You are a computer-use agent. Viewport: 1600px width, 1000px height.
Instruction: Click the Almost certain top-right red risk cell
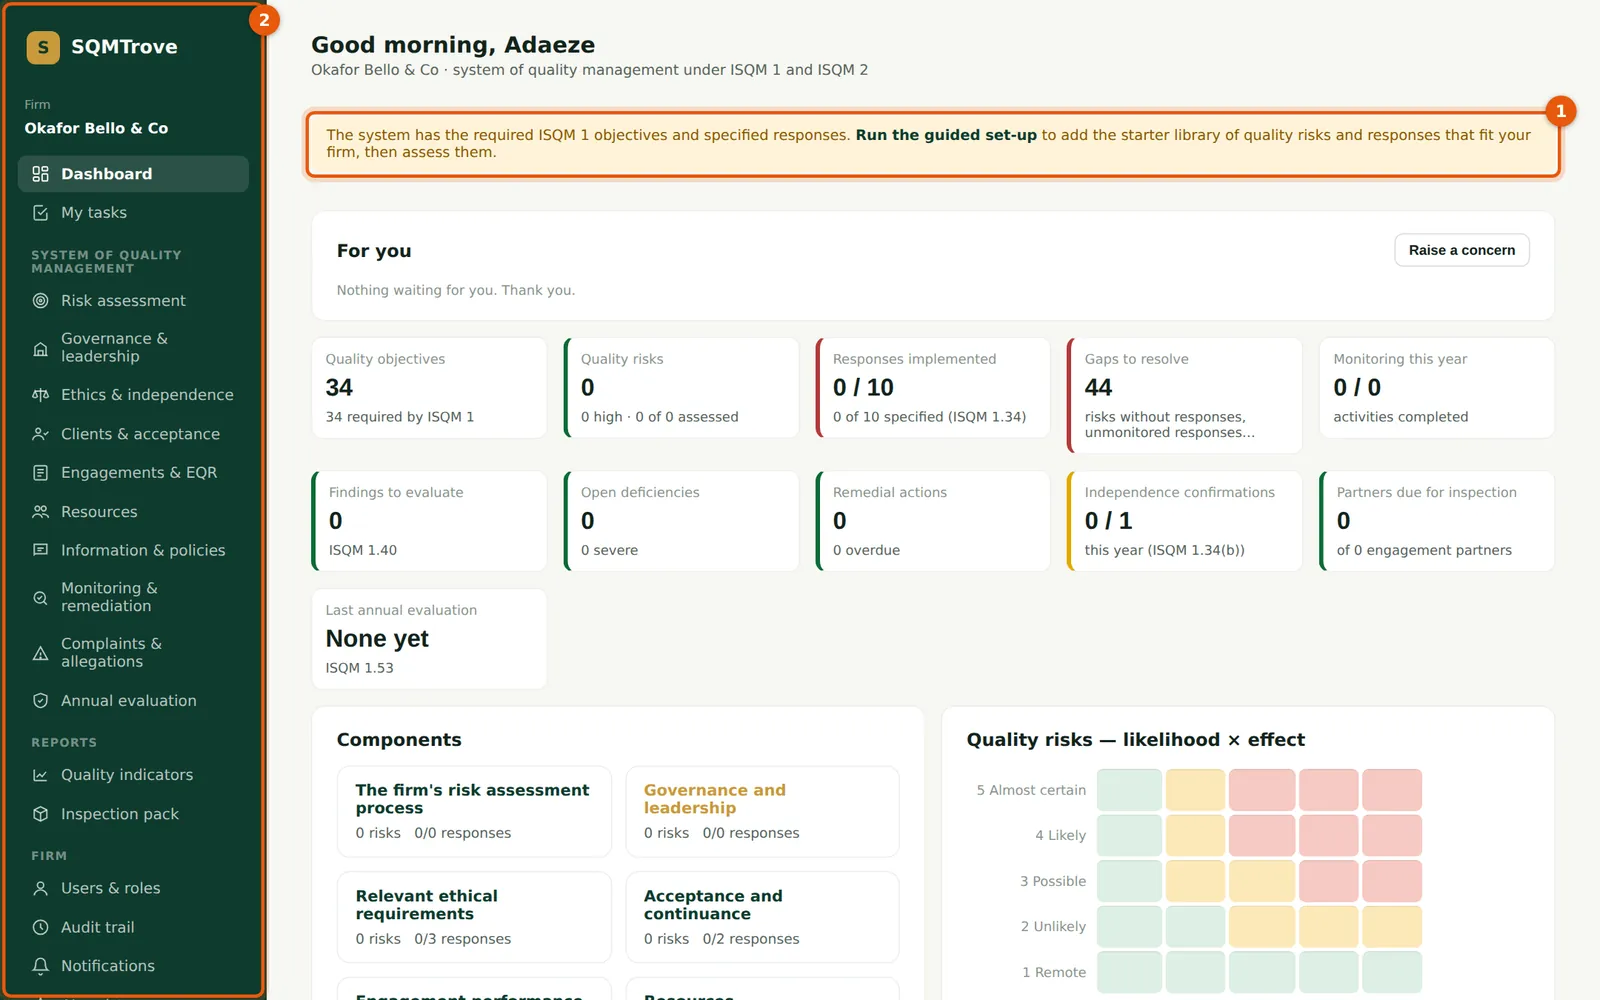pos(1392,790)
